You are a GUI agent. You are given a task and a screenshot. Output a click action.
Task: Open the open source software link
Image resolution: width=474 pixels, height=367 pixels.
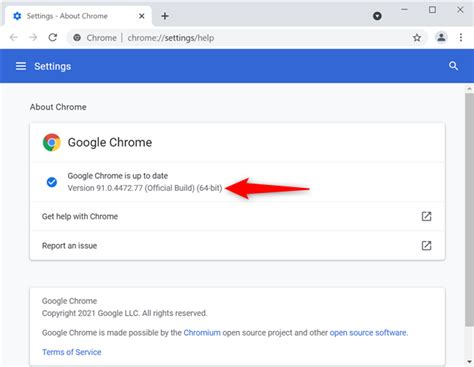(x=368, y=333)
